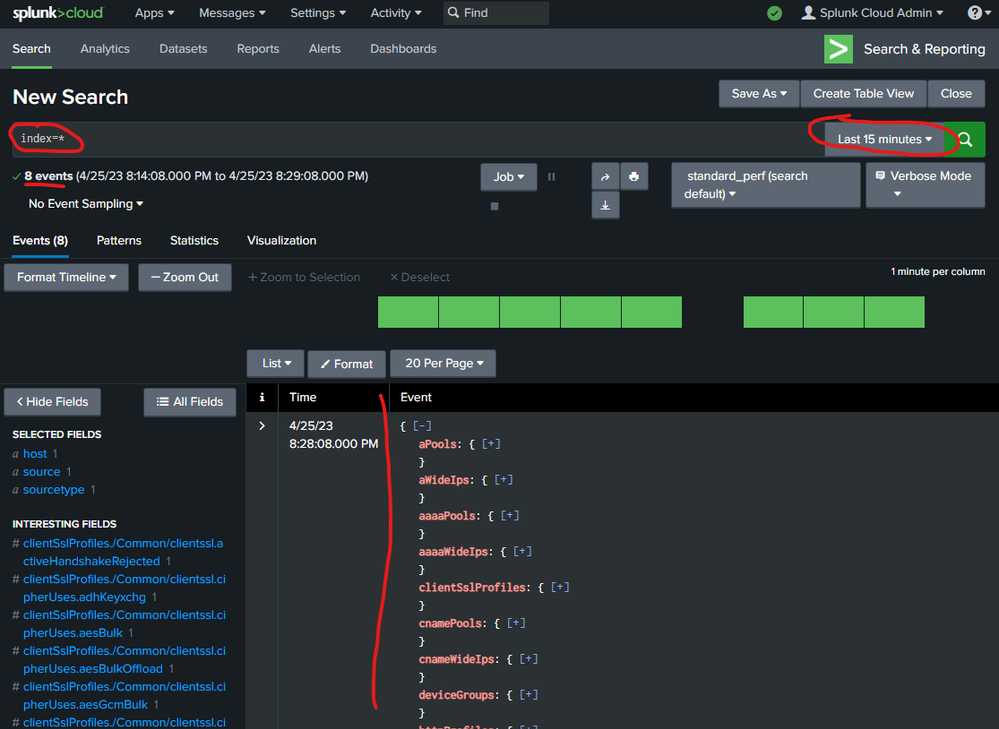Switch to the Patterns tab

point(119,241)
